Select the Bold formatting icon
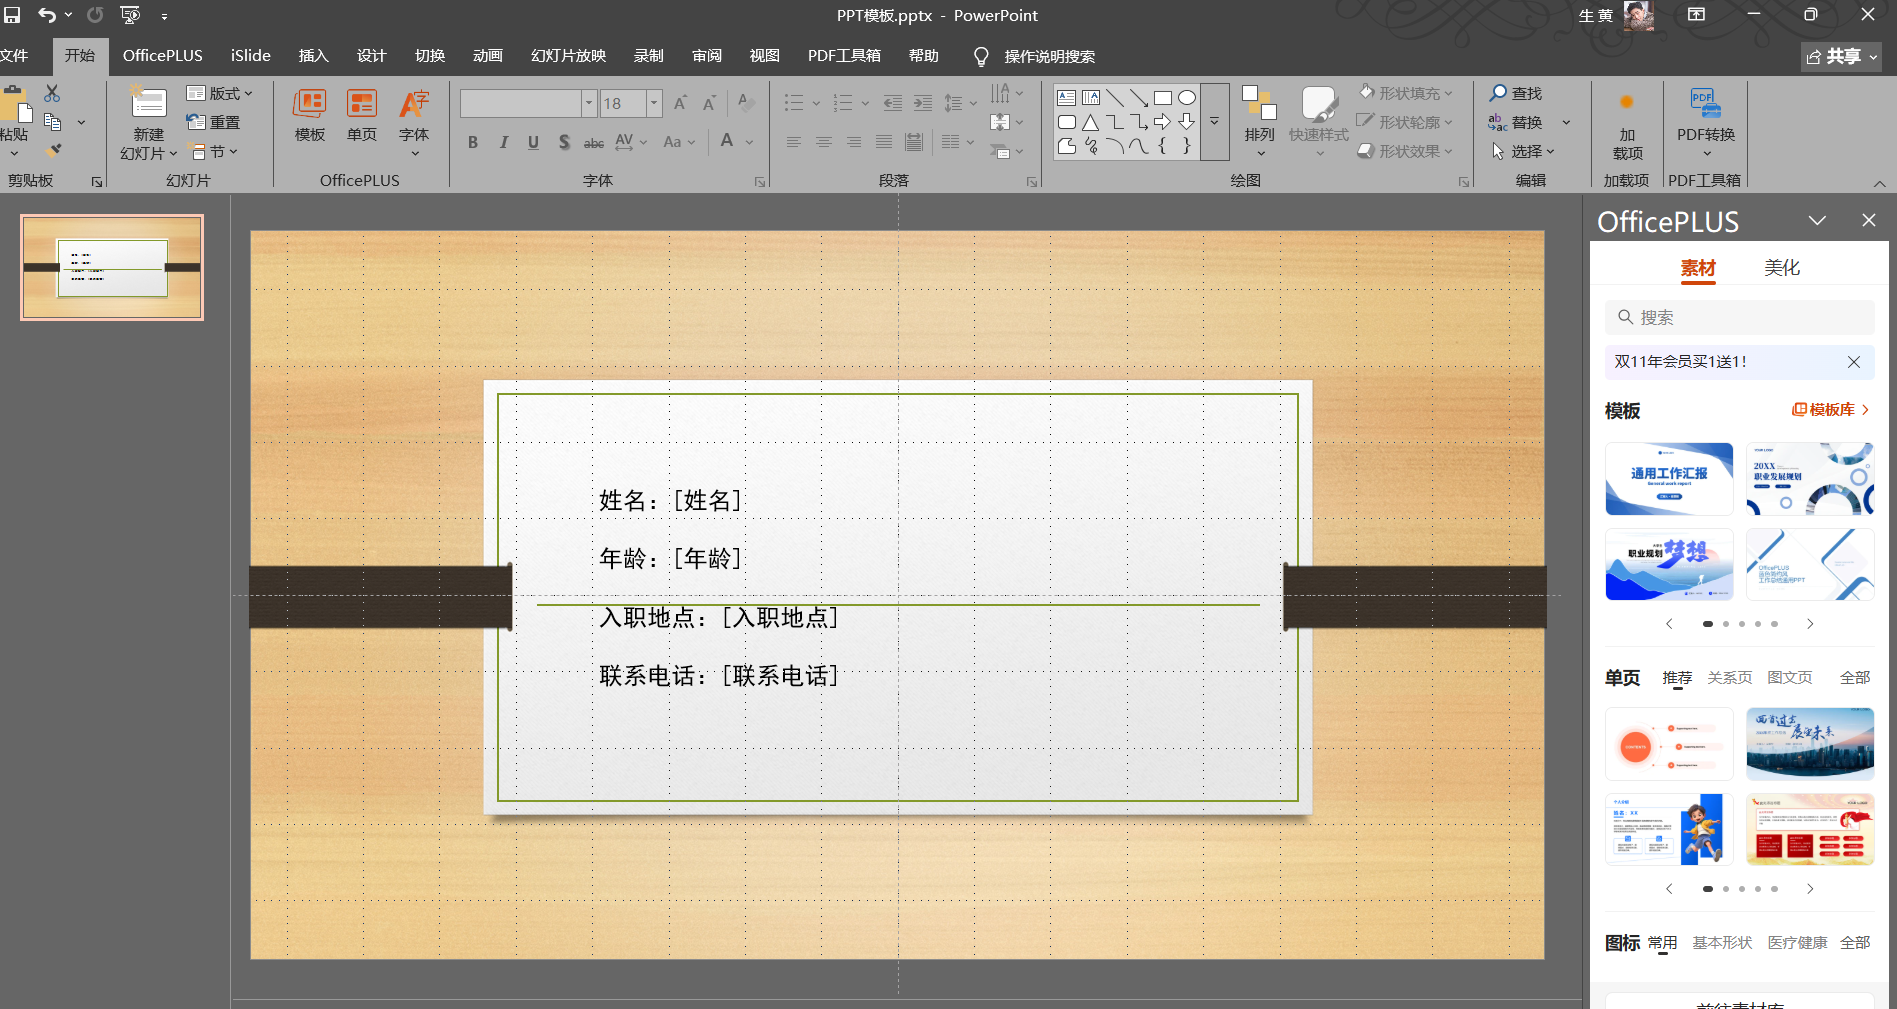Image resolution: width=1897 pixels, height=1009 pixels. pos(473,142)
